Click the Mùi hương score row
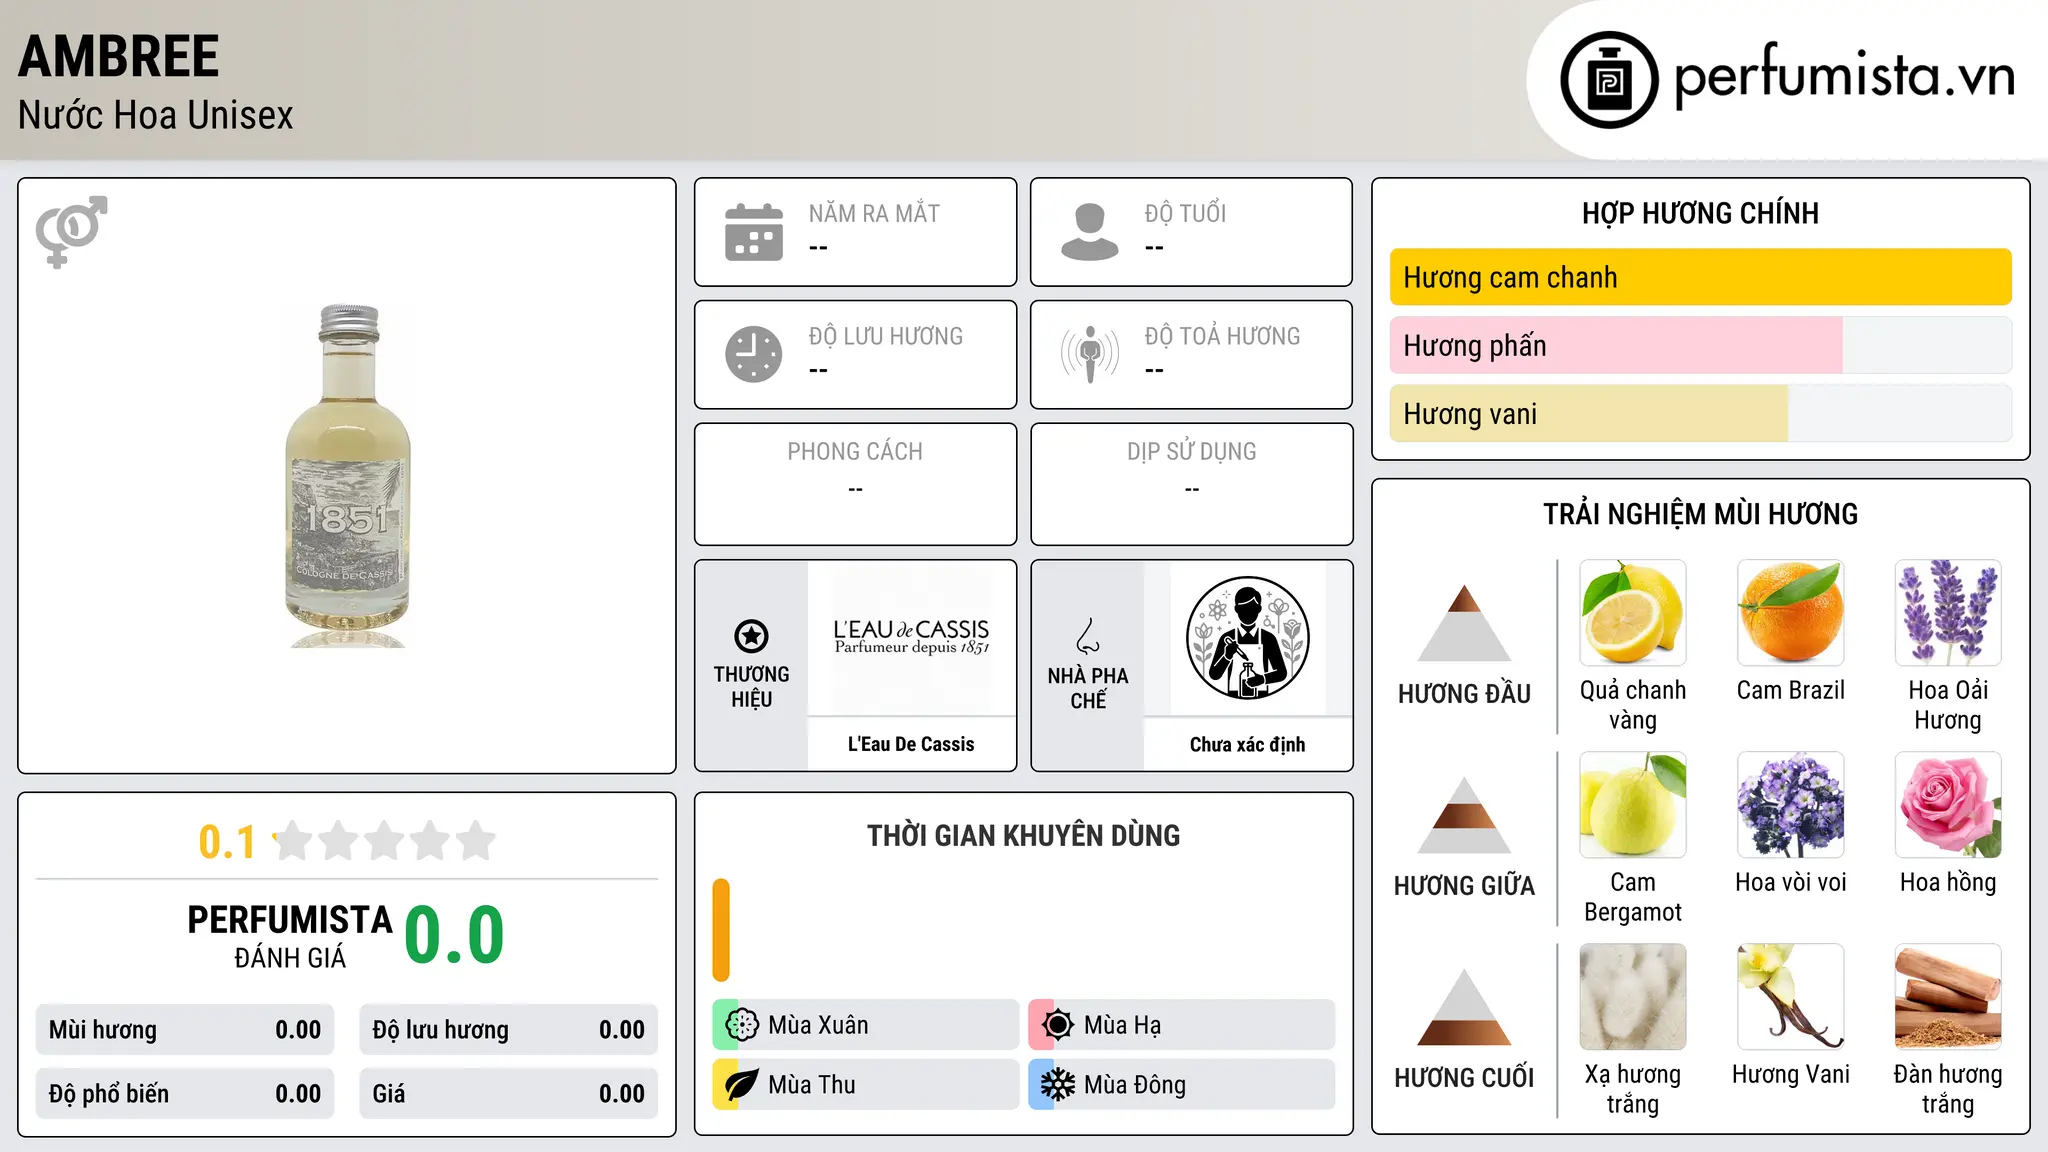2048x1152 pixels. (x=185, y=1030)
